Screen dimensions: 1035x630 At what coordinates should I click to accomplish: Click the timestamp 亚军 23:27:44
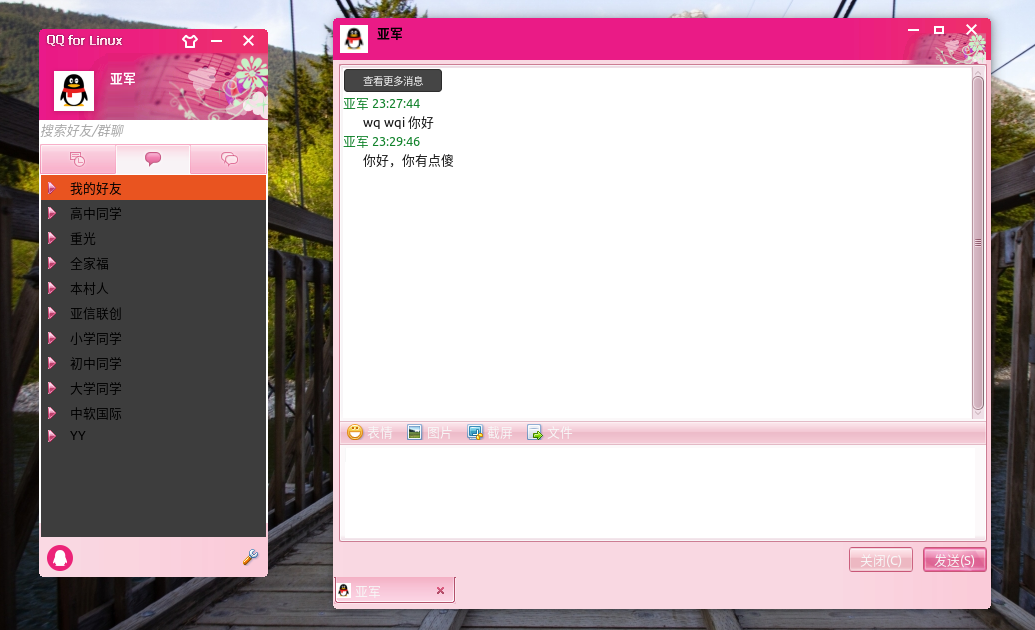point(382,104)
